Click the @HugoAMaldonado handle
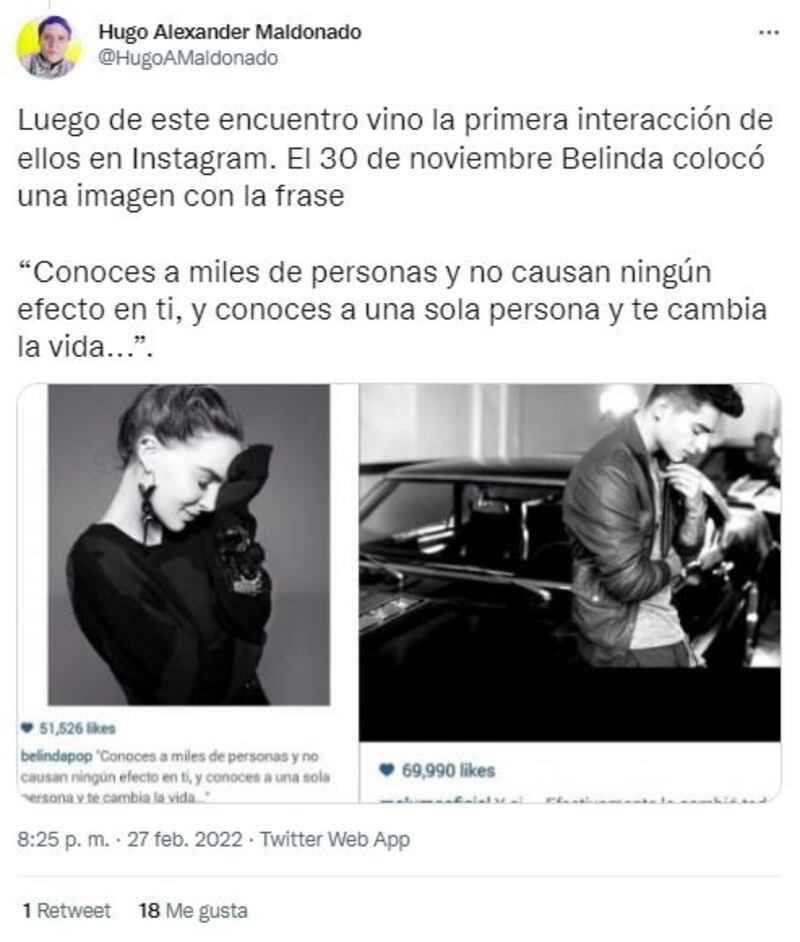This screenshot has width=800, height=942. pyautogui.click(x=187, y=58)
